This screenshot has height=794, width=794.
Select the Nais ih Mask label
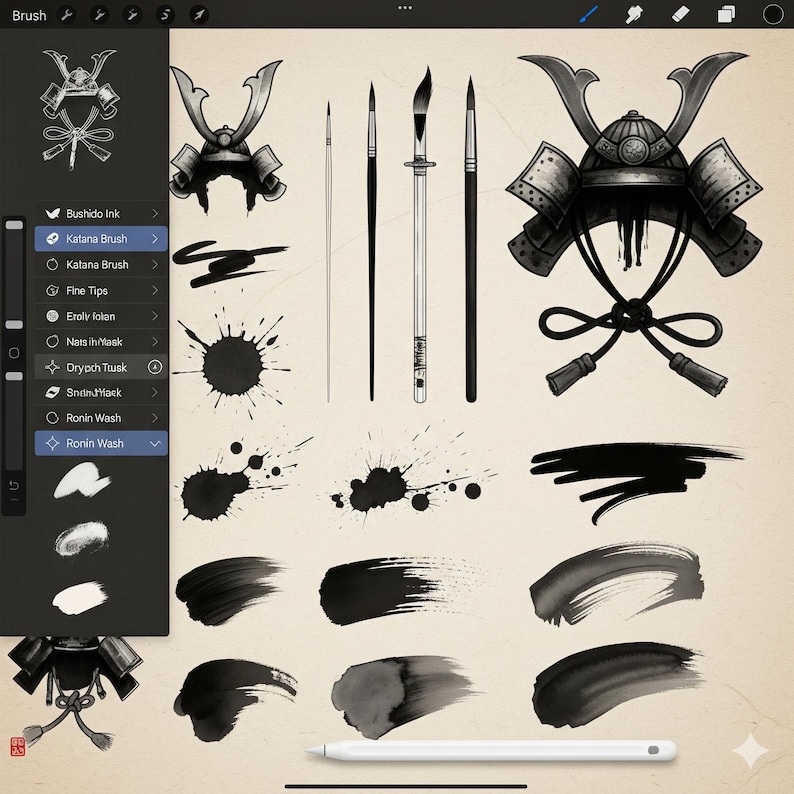coord(94,342)
